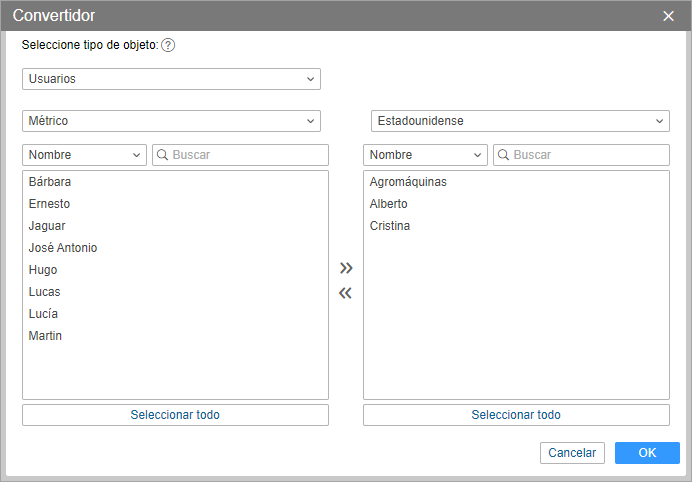
Task: Select Agromáquinas in the right list
Action: tap(408, 182)
